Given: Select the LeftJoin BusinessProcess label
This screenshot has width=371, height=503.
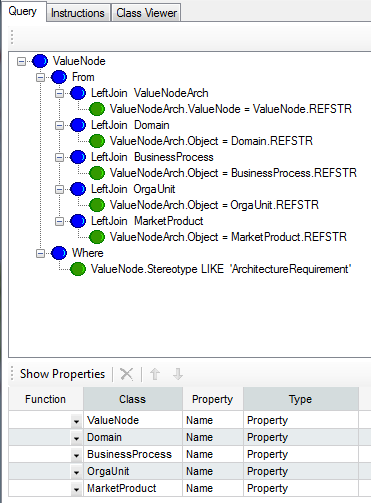Looking at the screenshot, I should 152,157.
